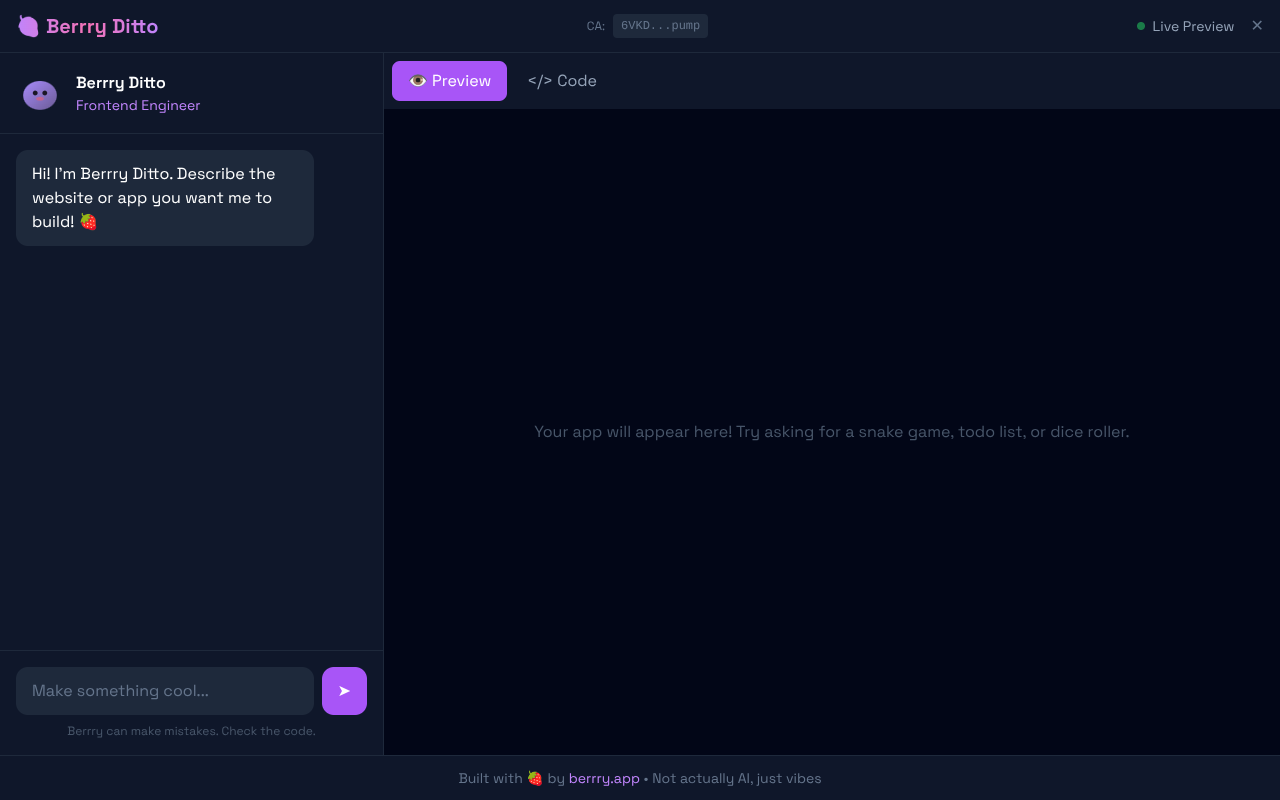Click the 'Frontend Engineer' subtitle
The width and height of the screenshot is (1280, 800).
138,105
